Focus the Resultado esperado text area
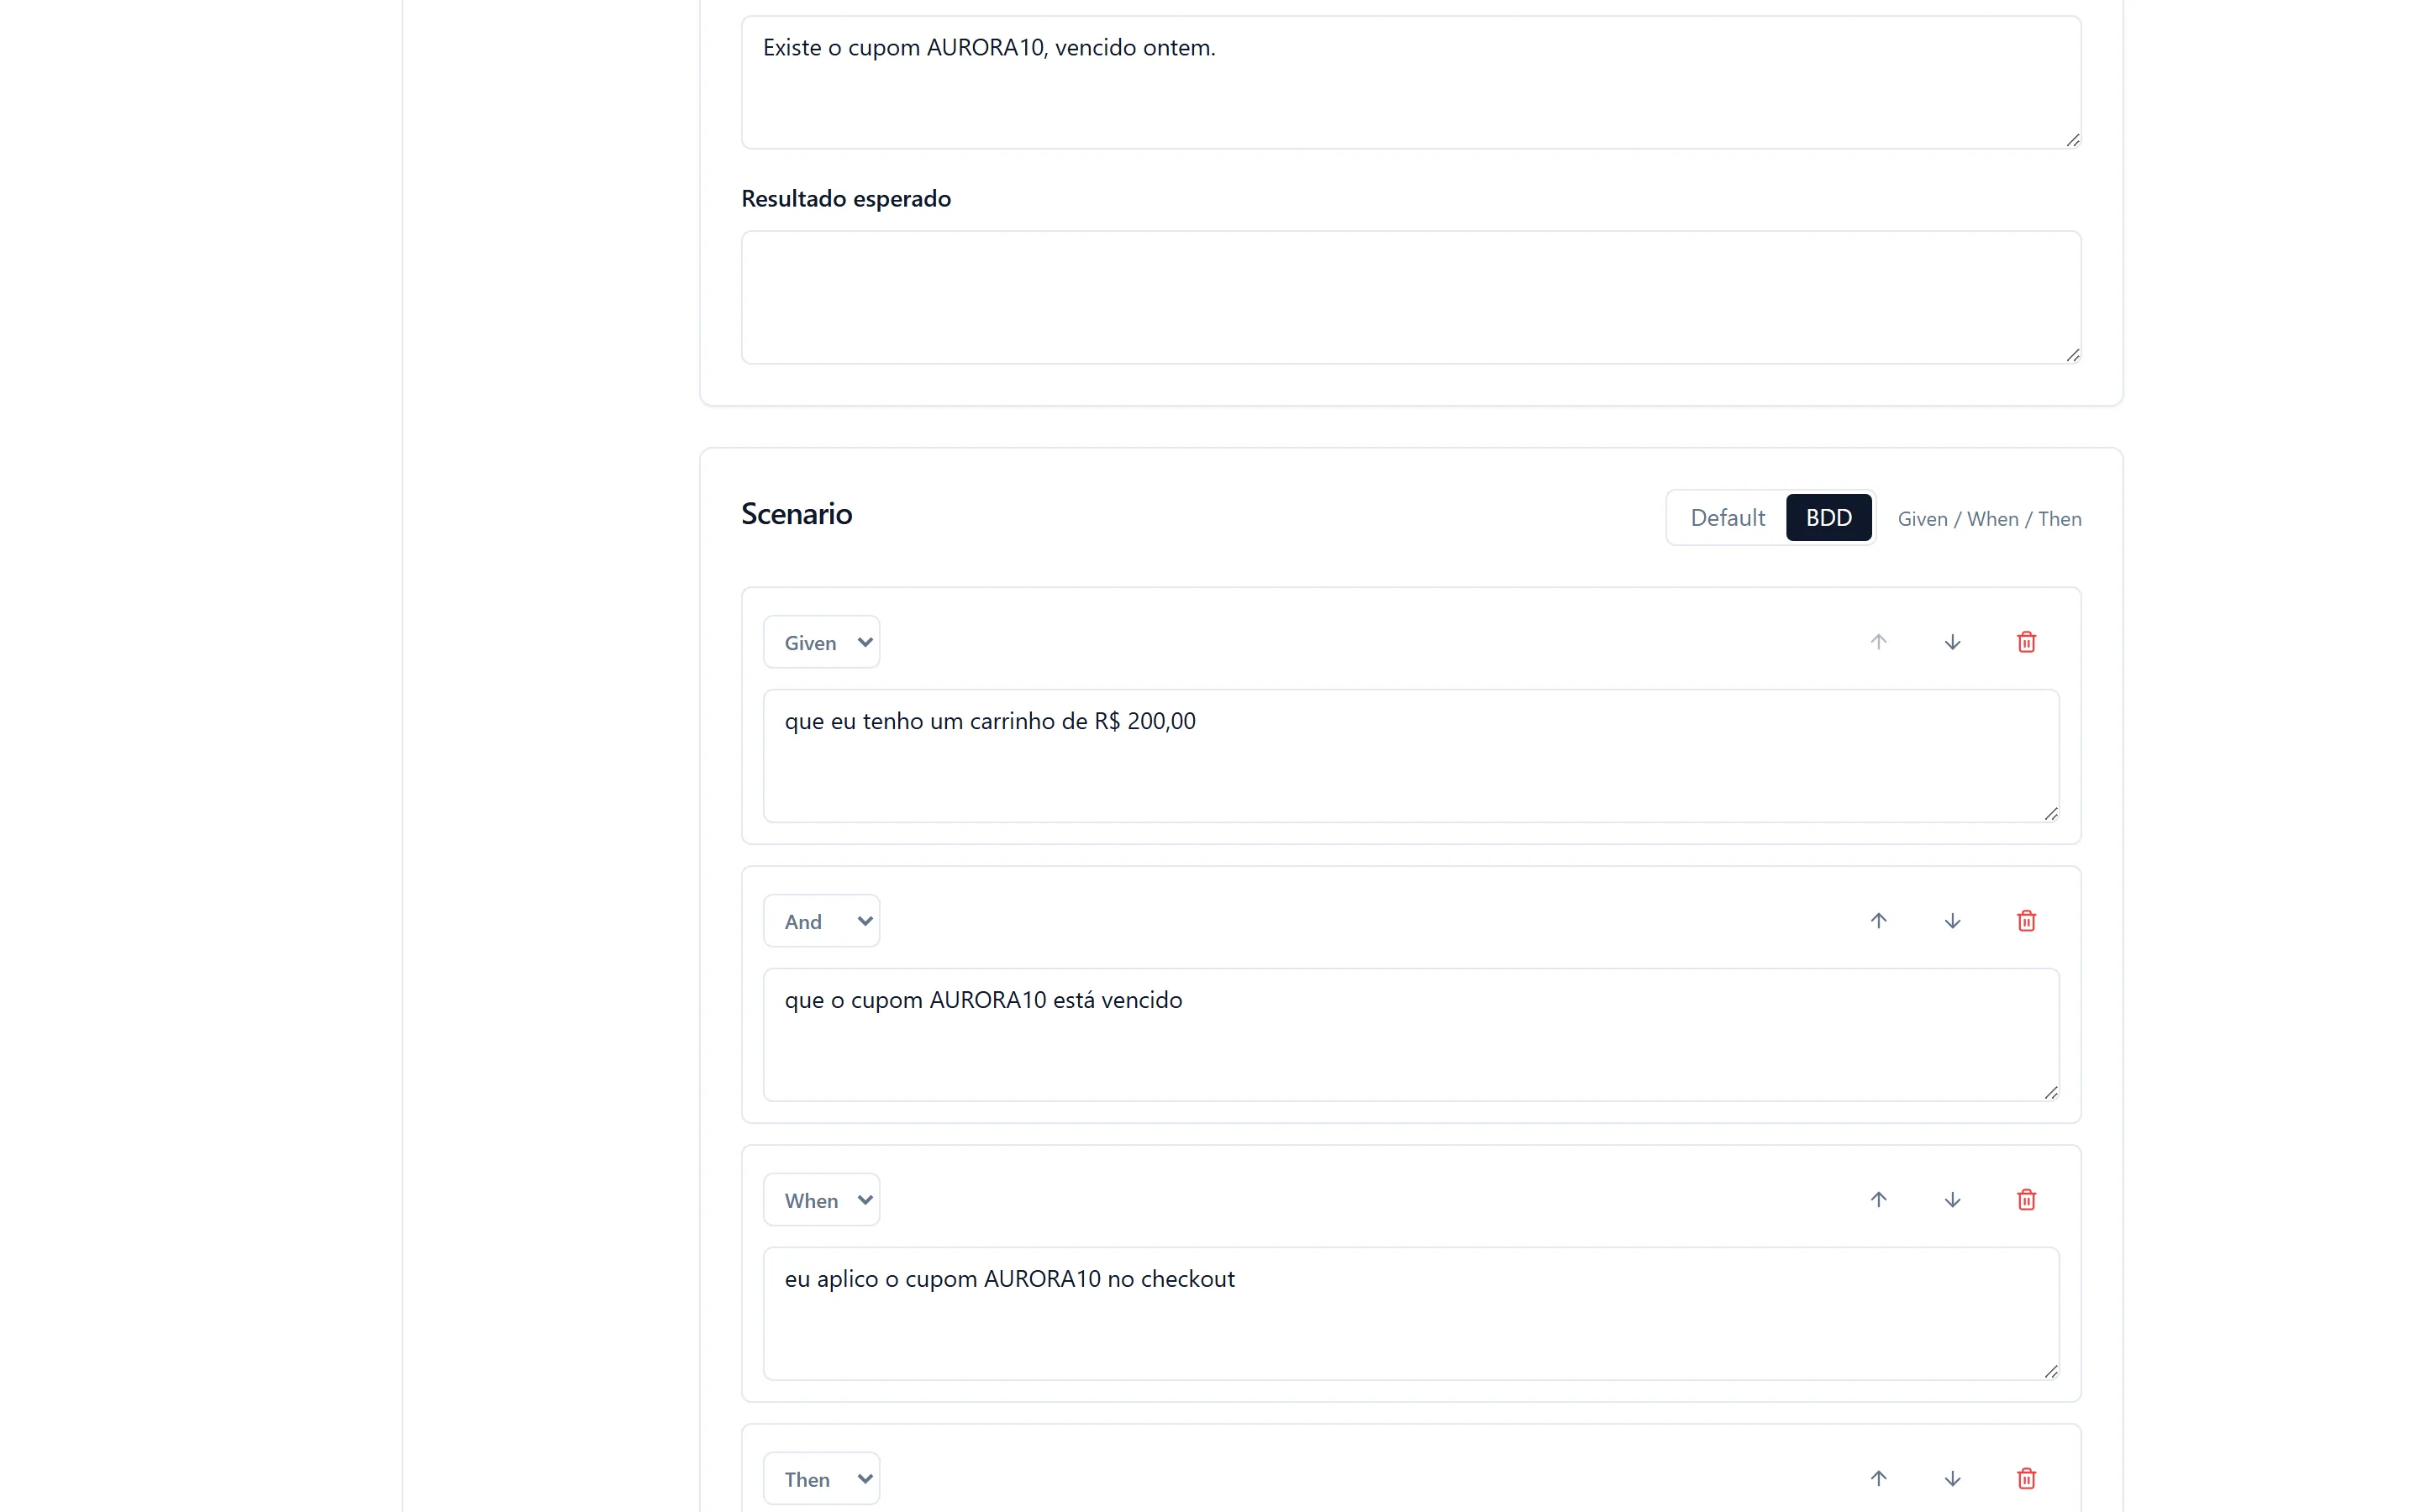 click(x=1411, y=298)
